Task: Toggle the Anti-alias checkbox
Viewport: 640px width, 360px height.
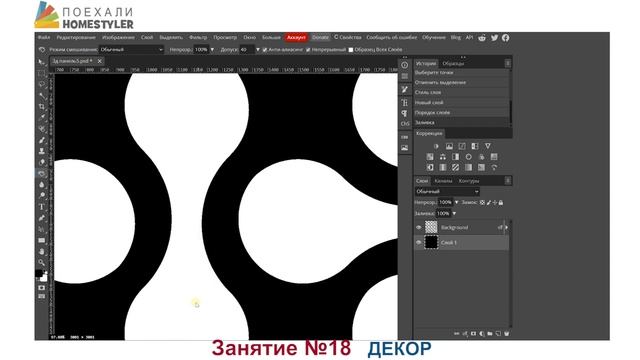Action: 265,50
